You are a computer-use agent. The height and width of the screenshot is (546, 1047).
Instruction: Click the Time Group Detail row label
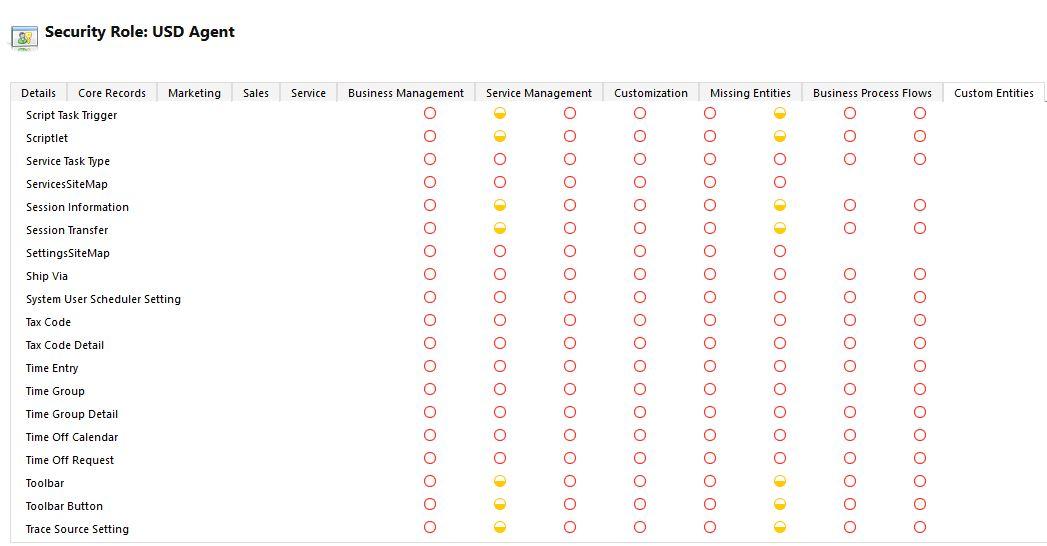(72, 414)
